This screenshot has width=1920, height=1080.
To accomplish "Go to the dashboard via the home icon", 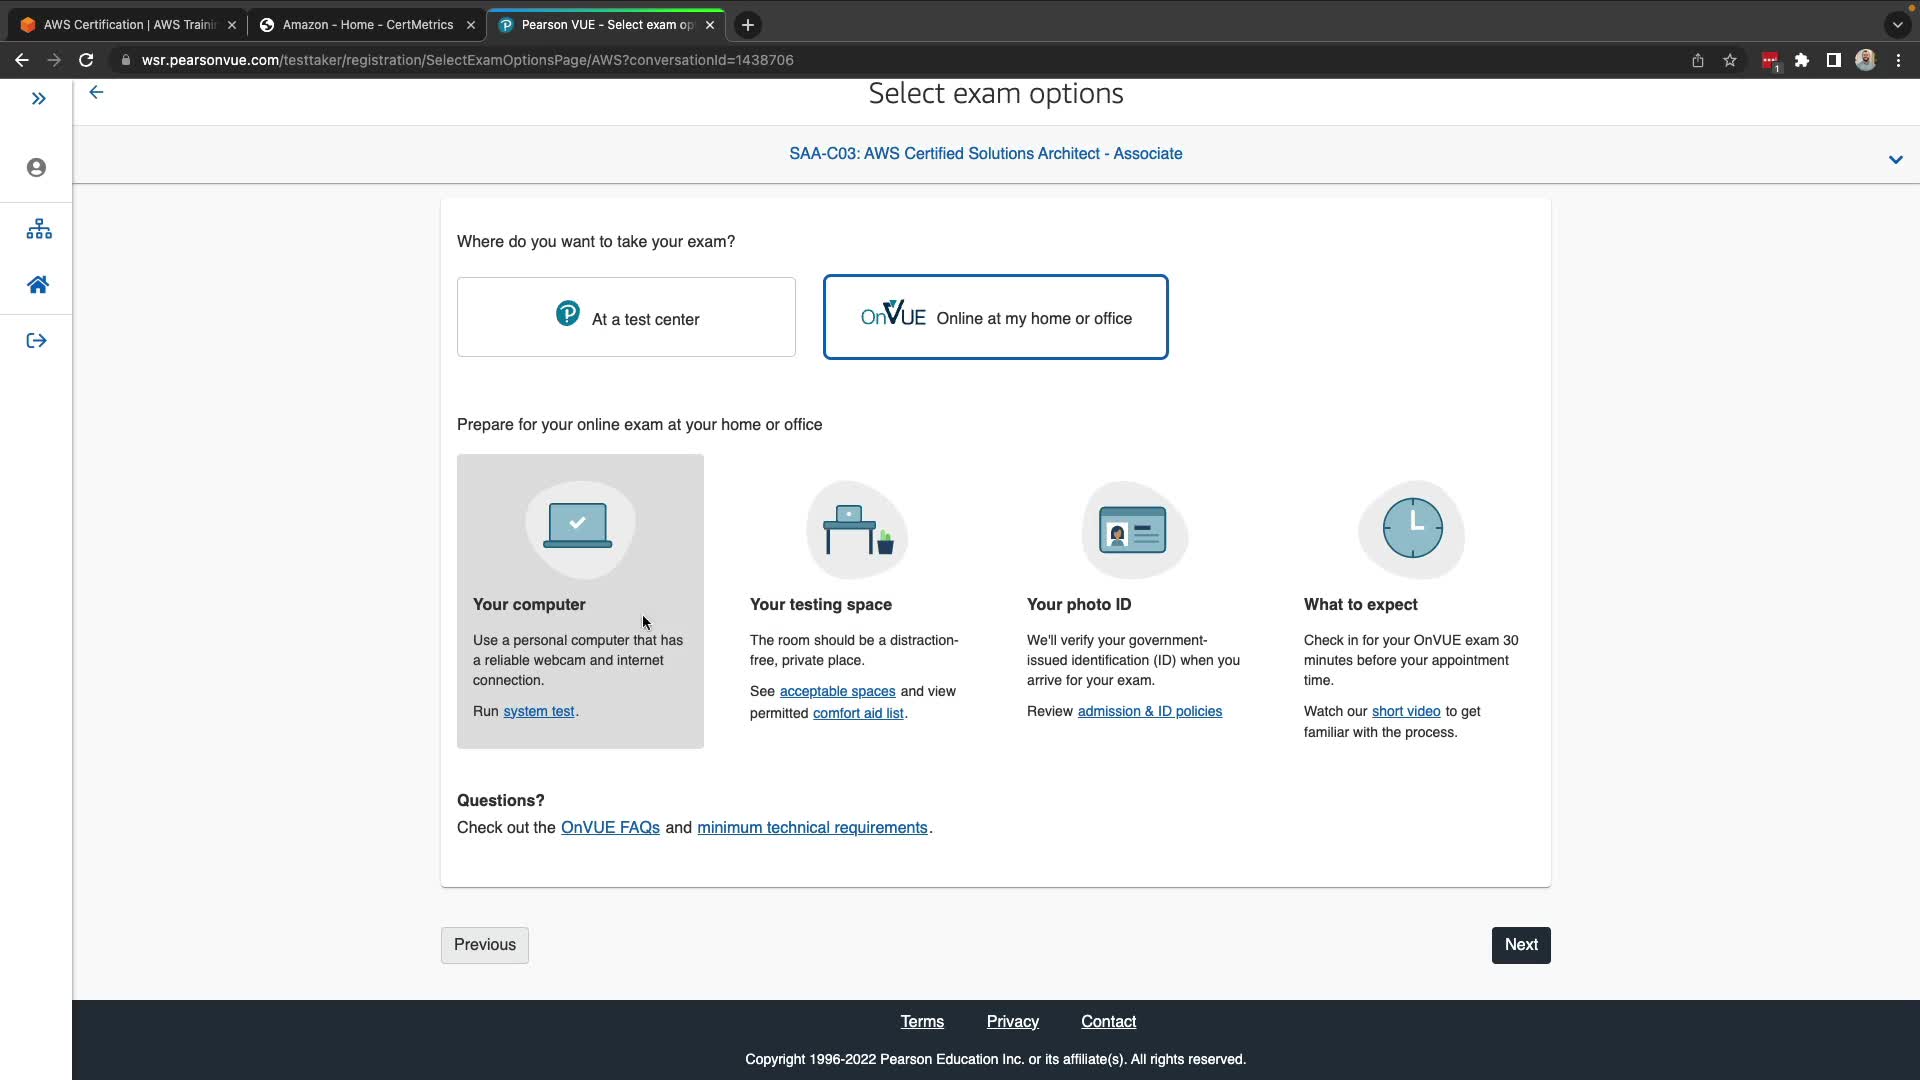I will [38, 285].
